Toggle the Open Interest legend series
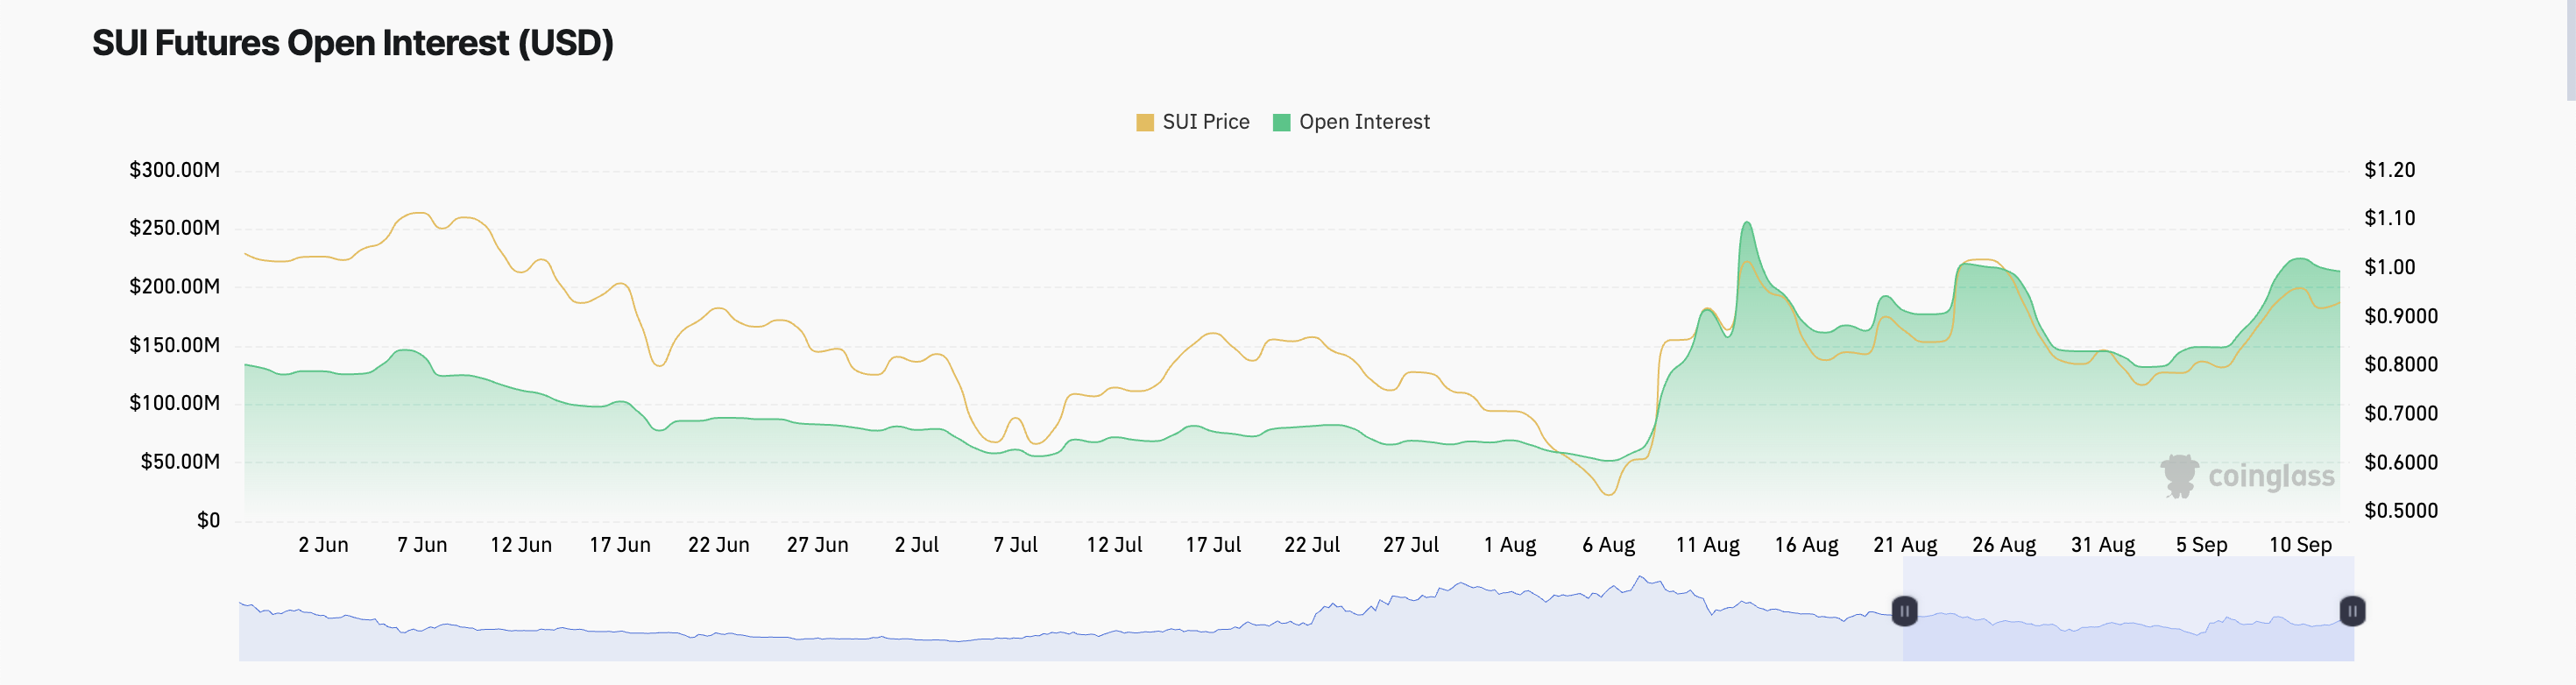2576x685 pixels. click(x=1363, y=122)
